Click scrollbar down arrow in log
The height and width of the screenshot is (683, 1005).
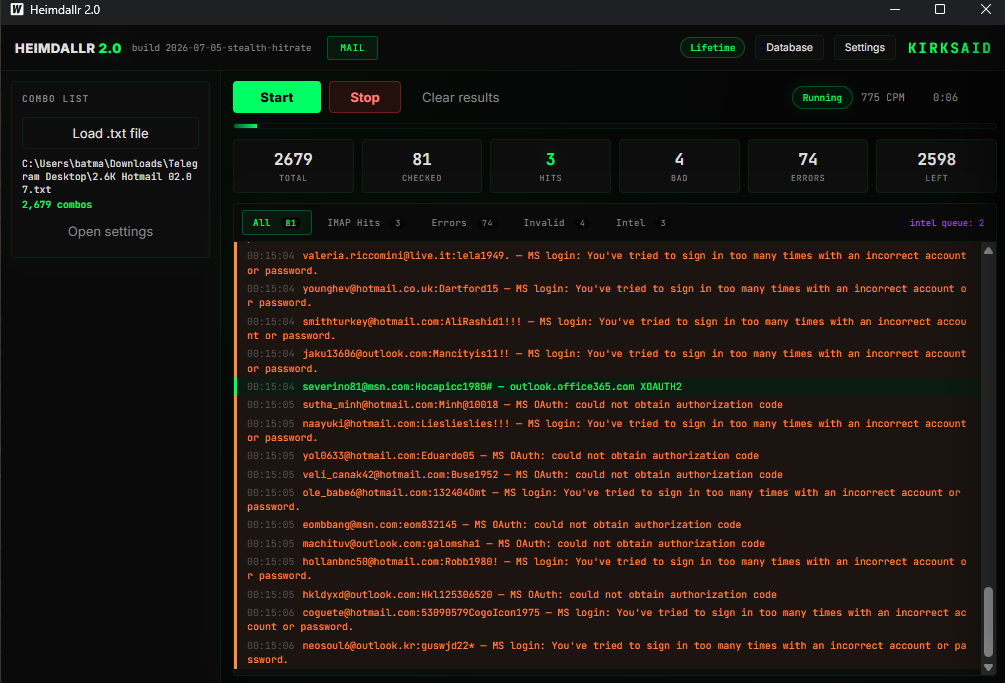(988, 667)
